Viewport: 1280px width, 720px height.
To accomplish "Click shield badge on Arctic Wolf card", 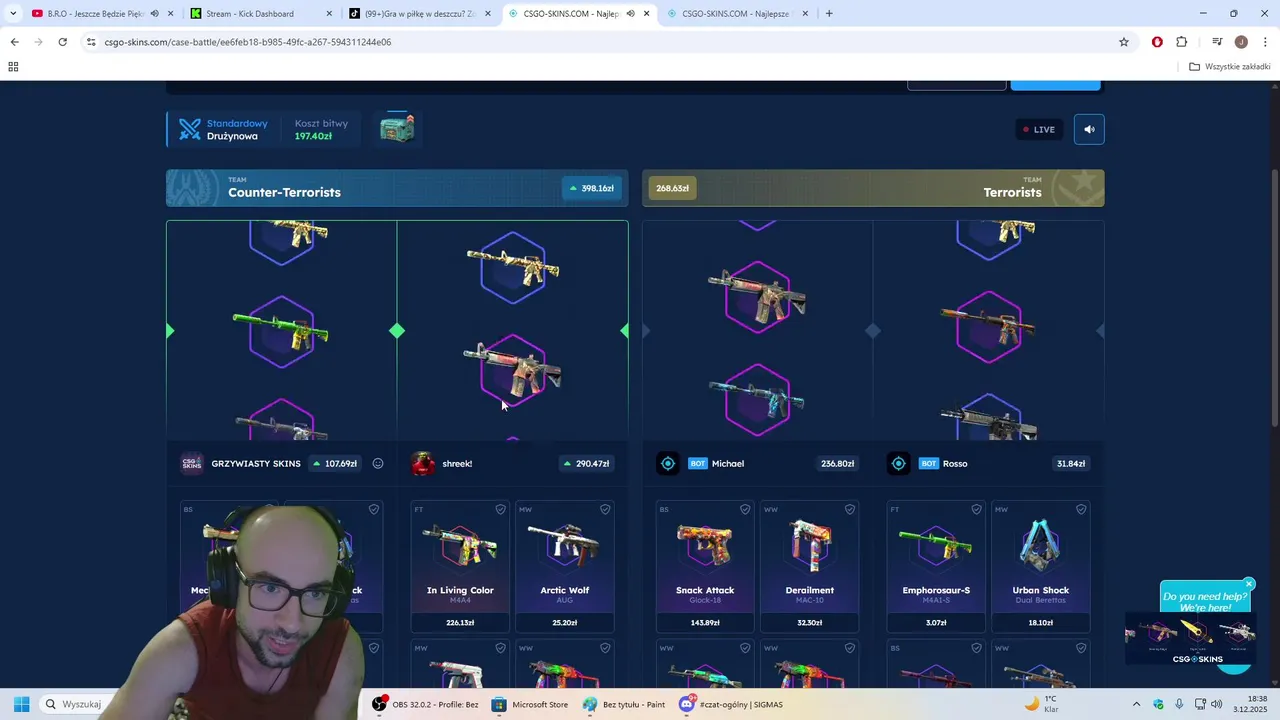I will (605, 509).
